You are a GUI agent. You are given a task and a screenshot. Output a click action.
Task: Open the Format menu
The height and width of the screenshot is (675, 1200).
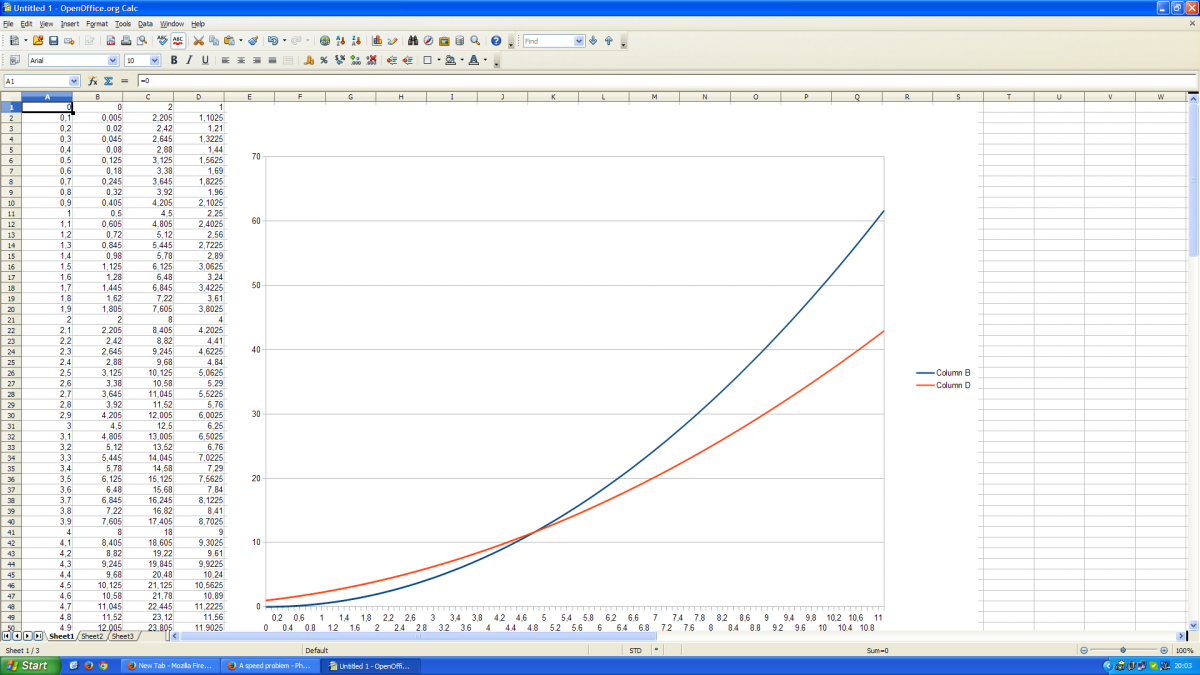pos(96,23)
